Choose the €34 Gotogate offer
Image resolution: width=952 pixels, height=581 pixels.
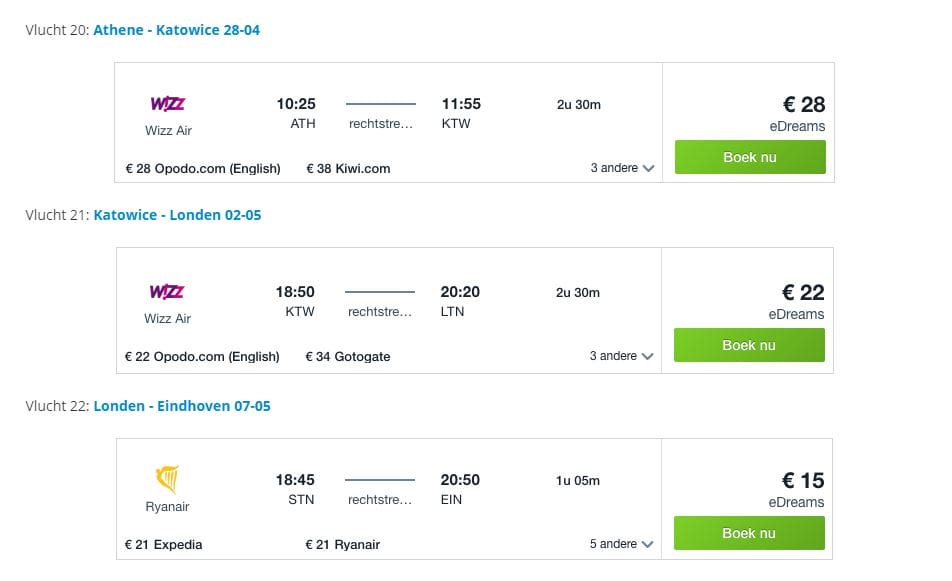point(347,357)
